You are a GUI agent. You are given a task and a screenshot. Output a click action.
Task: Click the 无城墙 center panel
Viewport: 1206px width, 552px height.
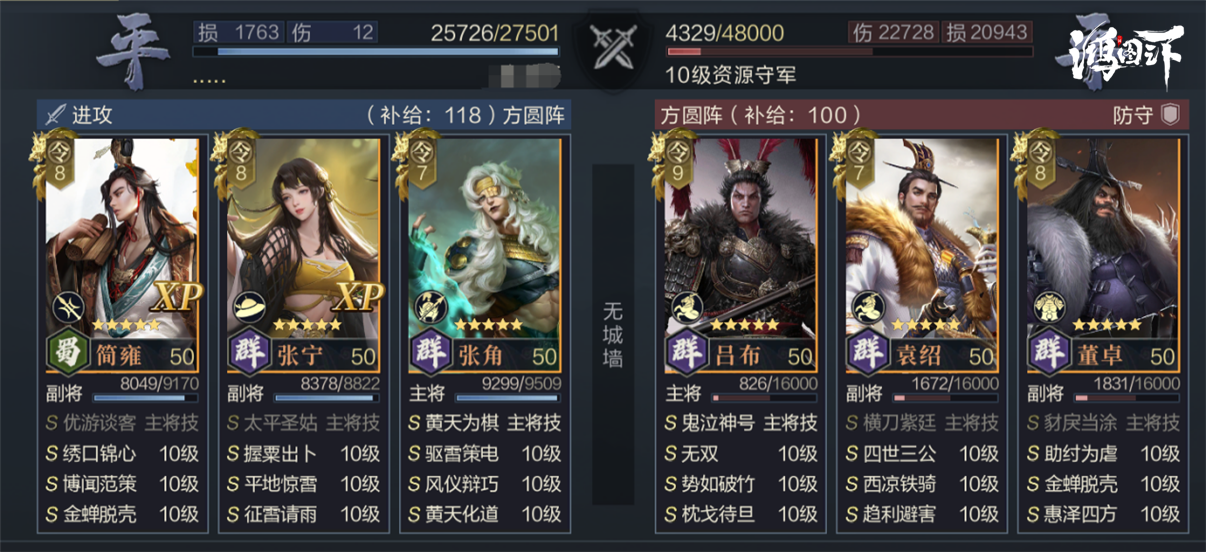click(612, 331)
